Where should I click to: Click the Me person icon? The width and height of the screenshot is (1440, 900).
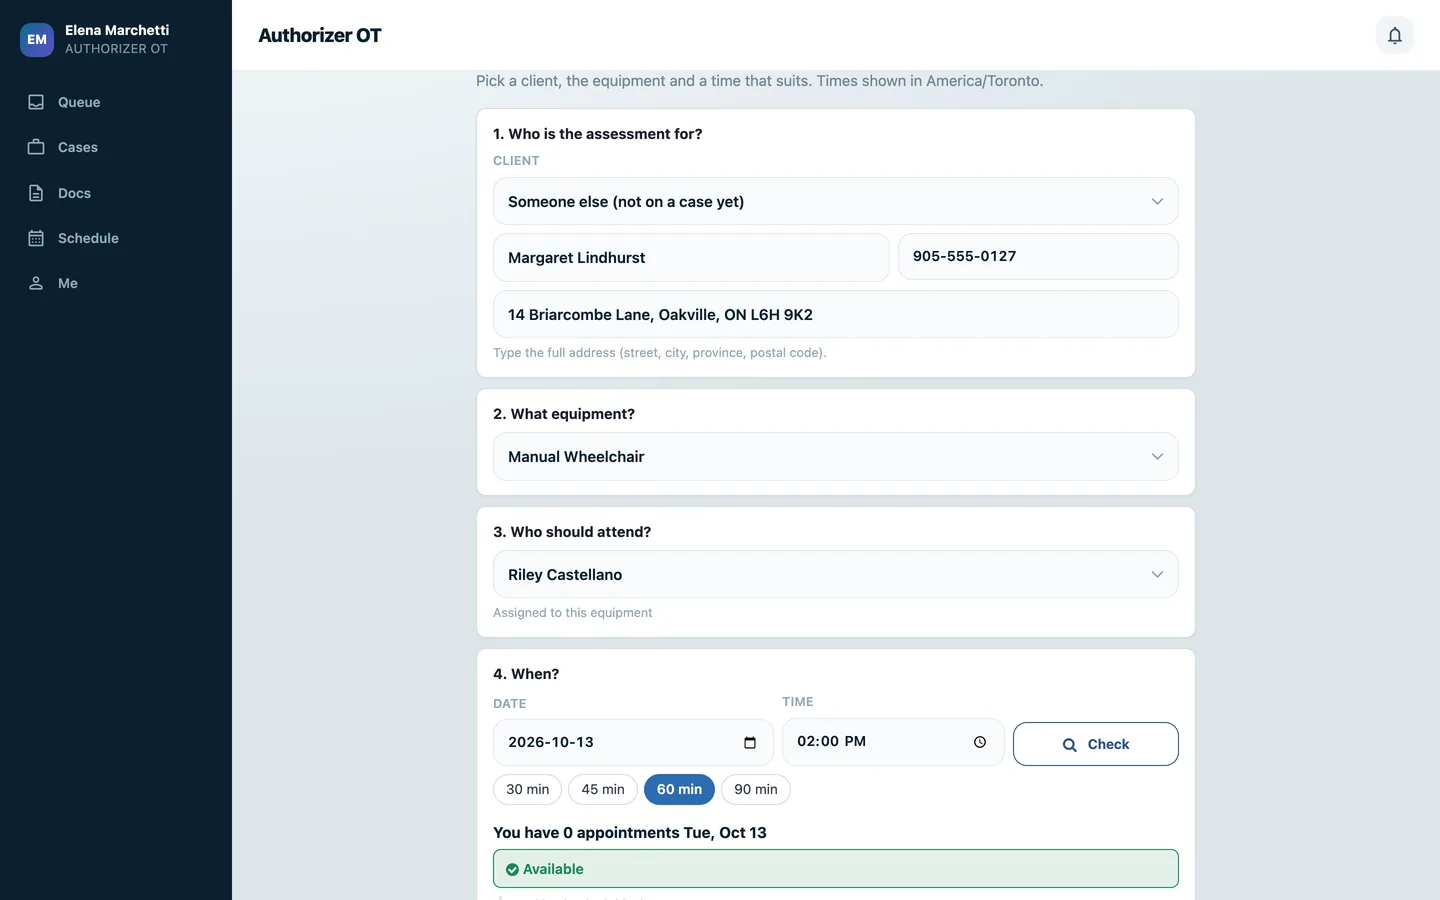coord(36,283)
